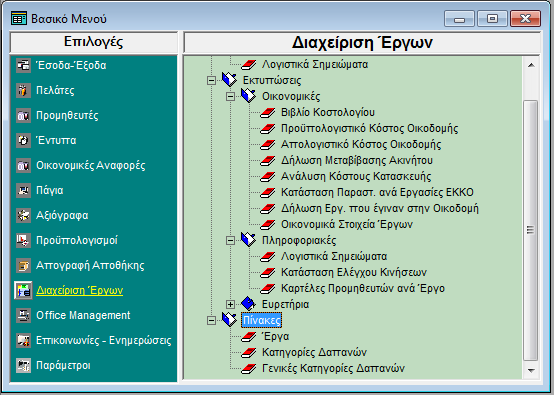This screenshot has height=395, width=554.
Task: Open the Απογραφή Αποθήκης option label
Action: 90,265
